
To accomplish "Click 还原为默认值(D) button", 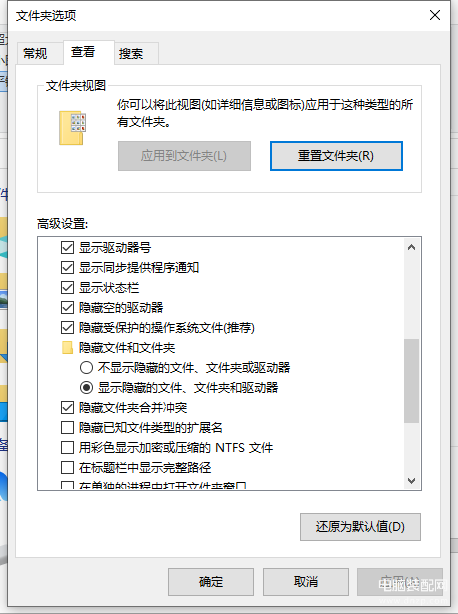I will (x=360, y=527).
